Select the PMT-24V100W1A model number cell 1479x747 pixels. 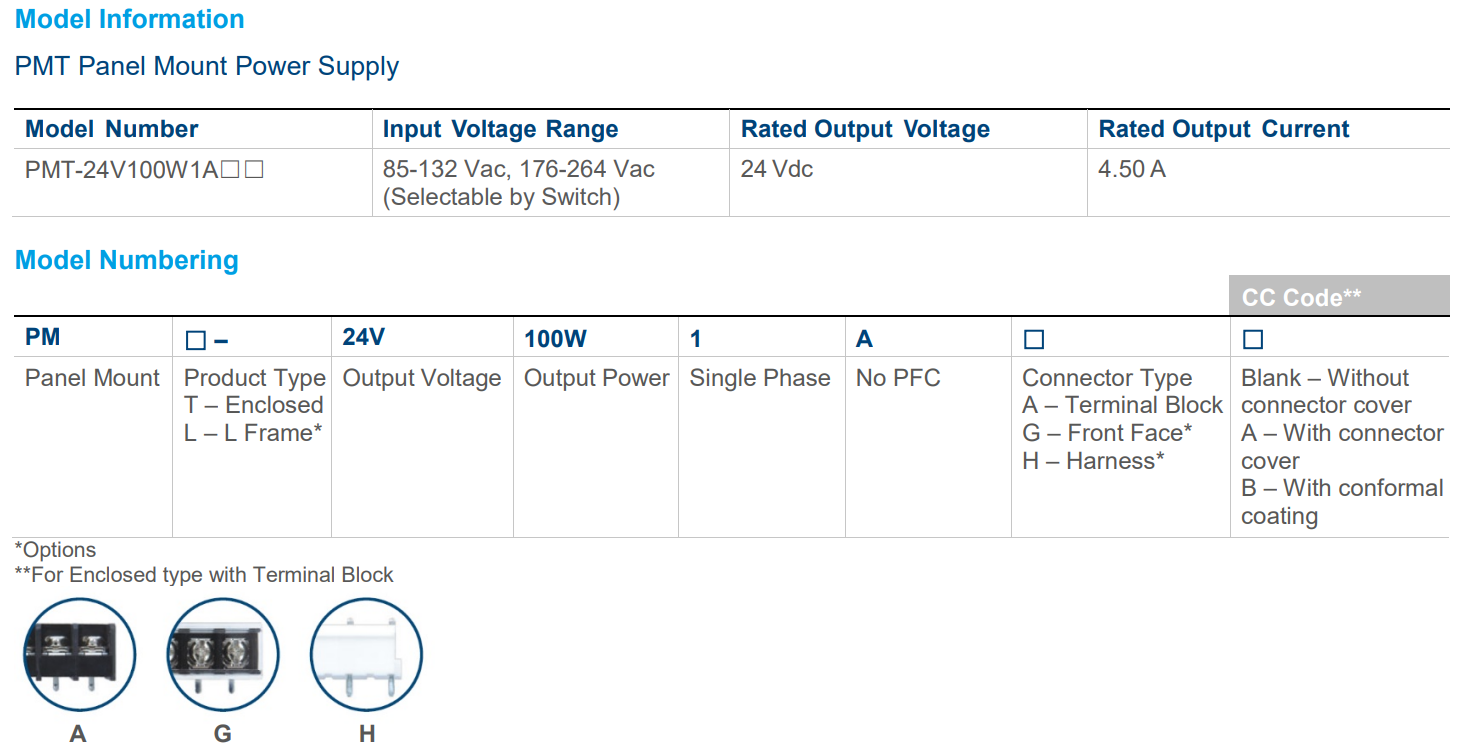[x=144, y=170]
